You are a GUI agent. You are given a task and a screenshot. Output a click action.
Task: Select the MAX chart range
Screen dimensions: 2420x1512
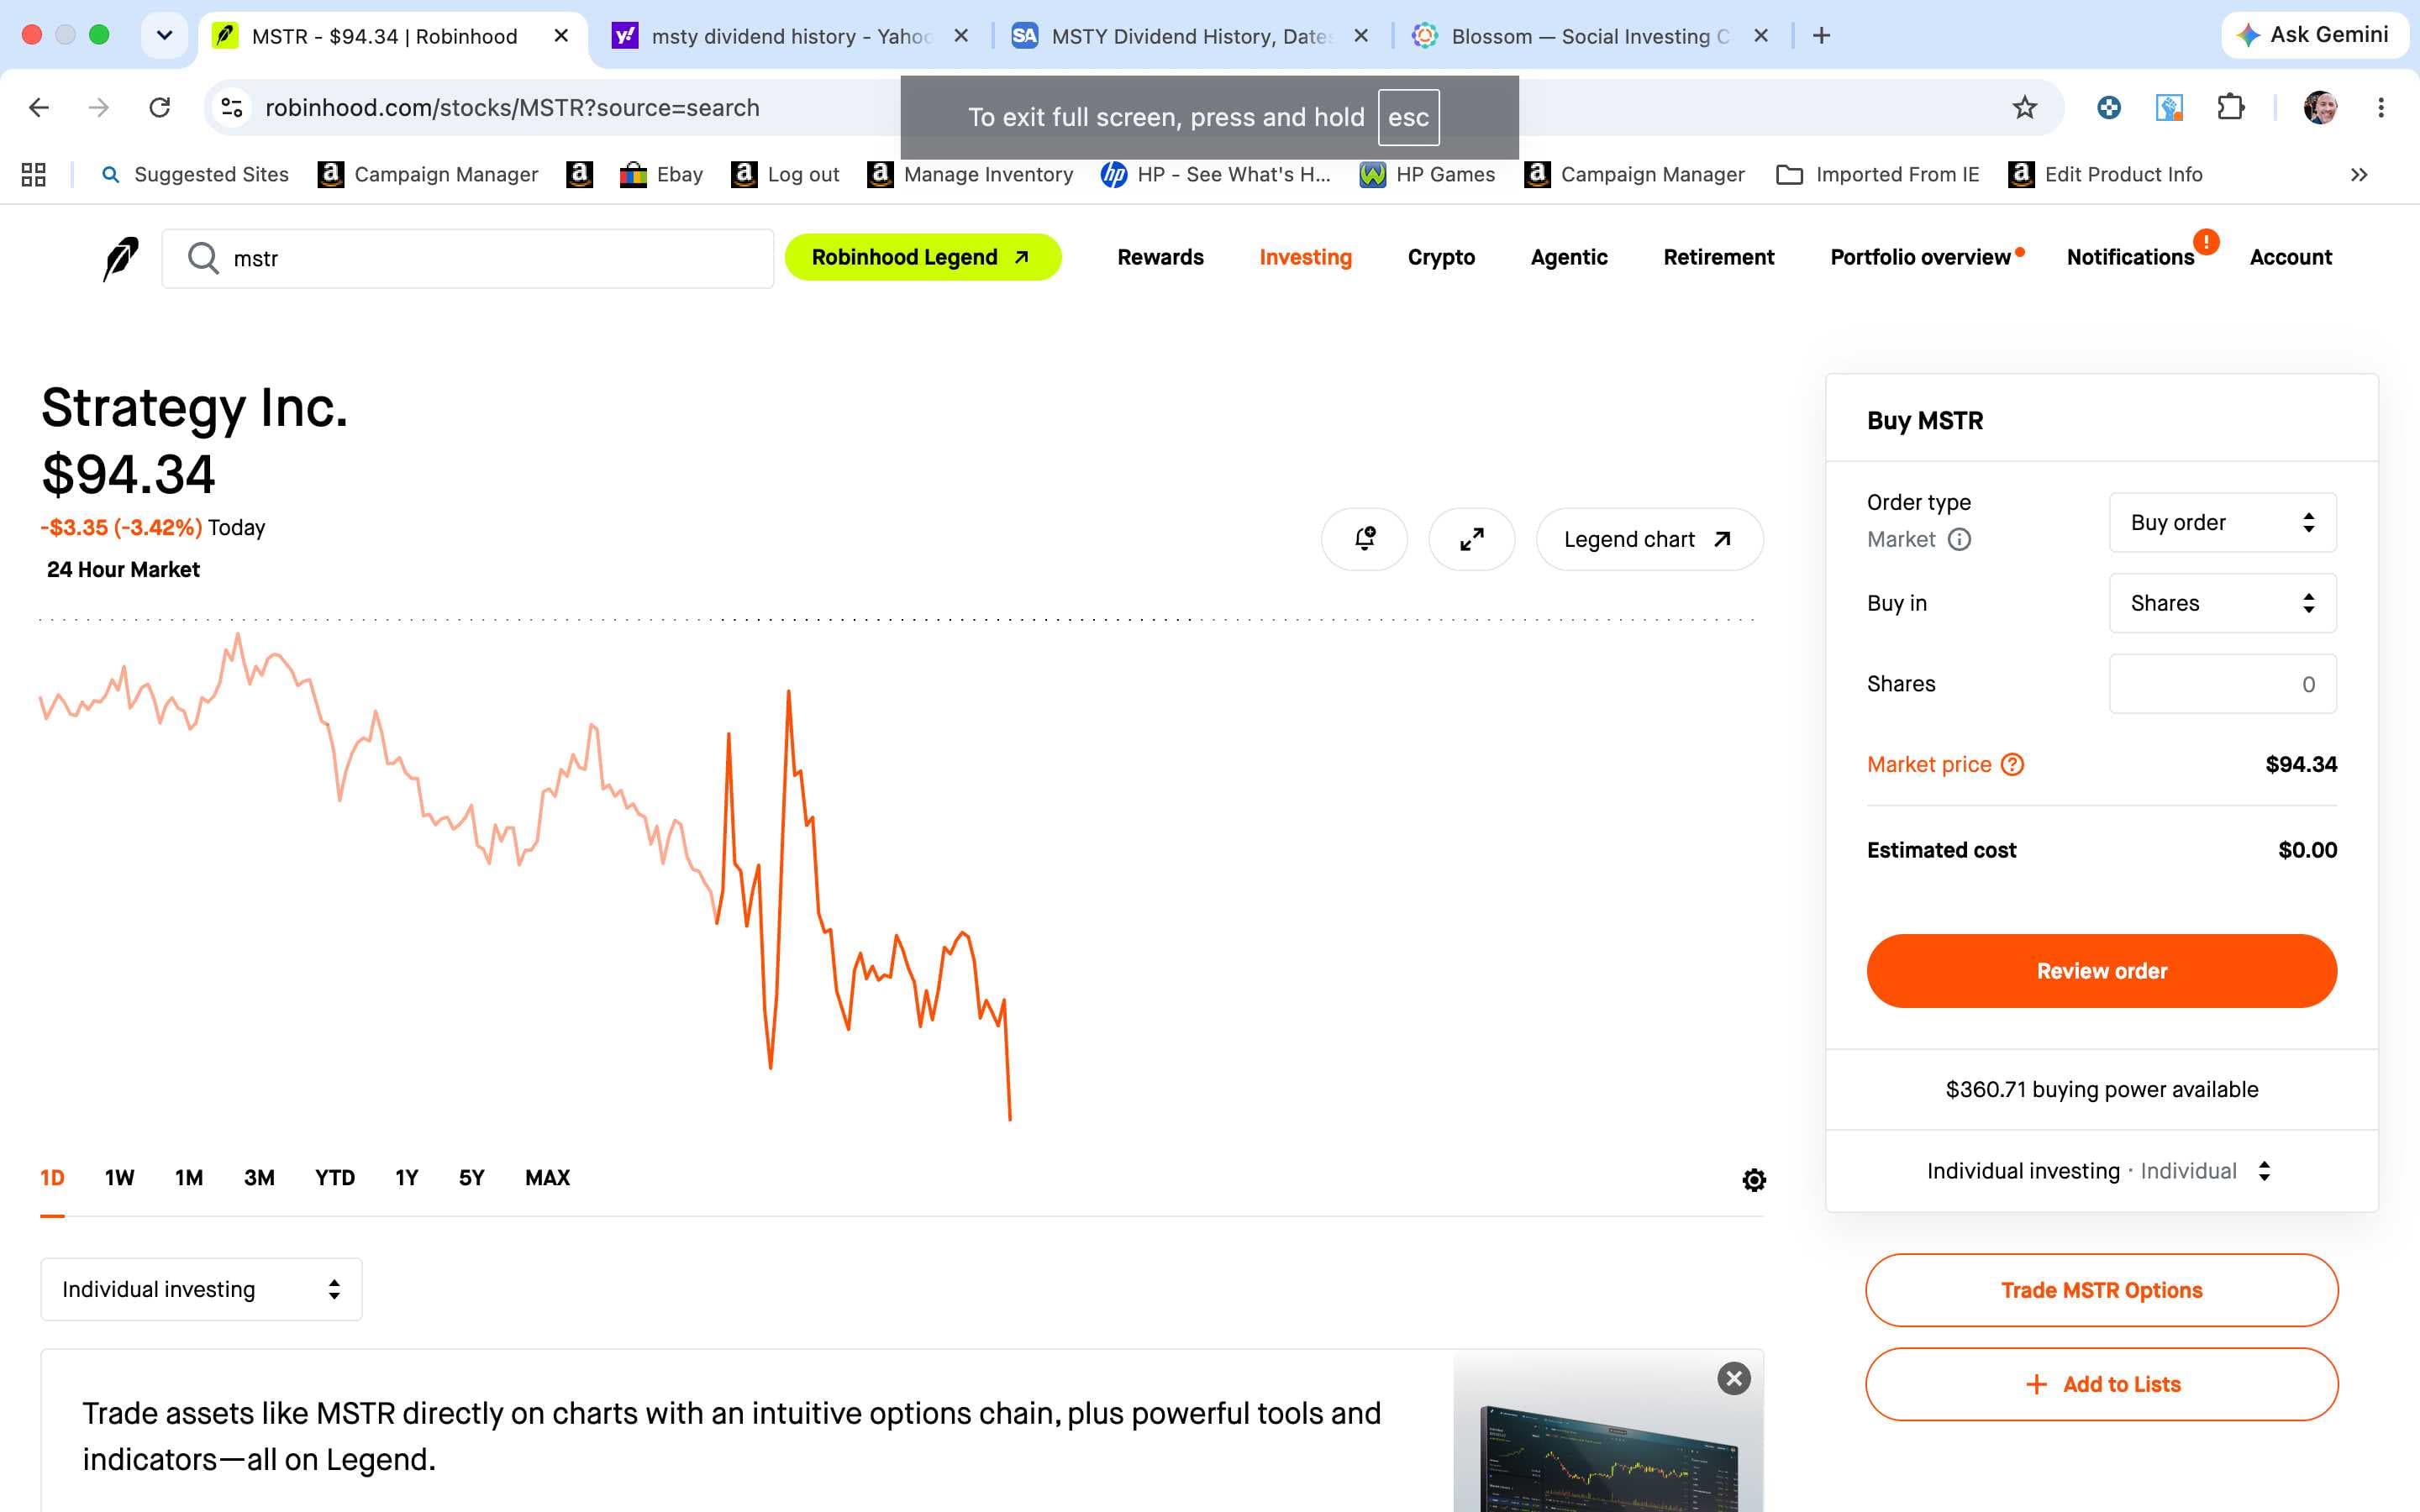[547, 1178]
